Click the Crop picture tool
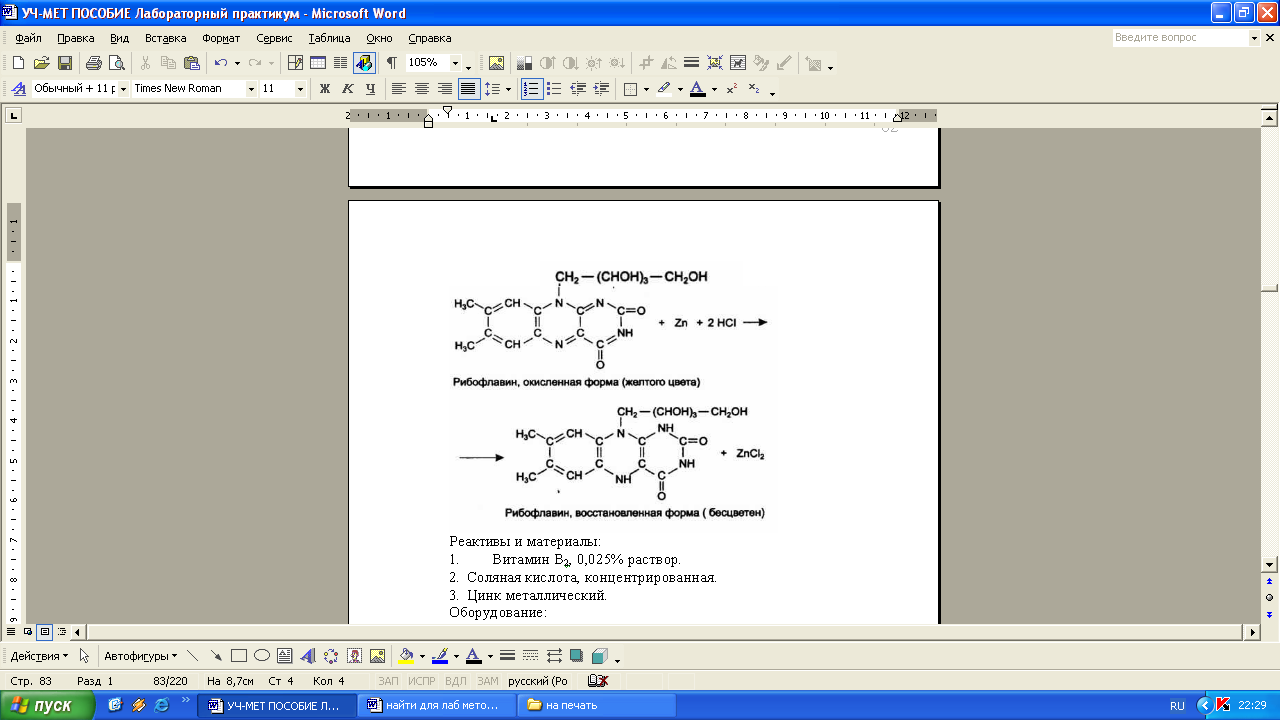This screenshot has height=720, width=1280. [x=646, y=63]
